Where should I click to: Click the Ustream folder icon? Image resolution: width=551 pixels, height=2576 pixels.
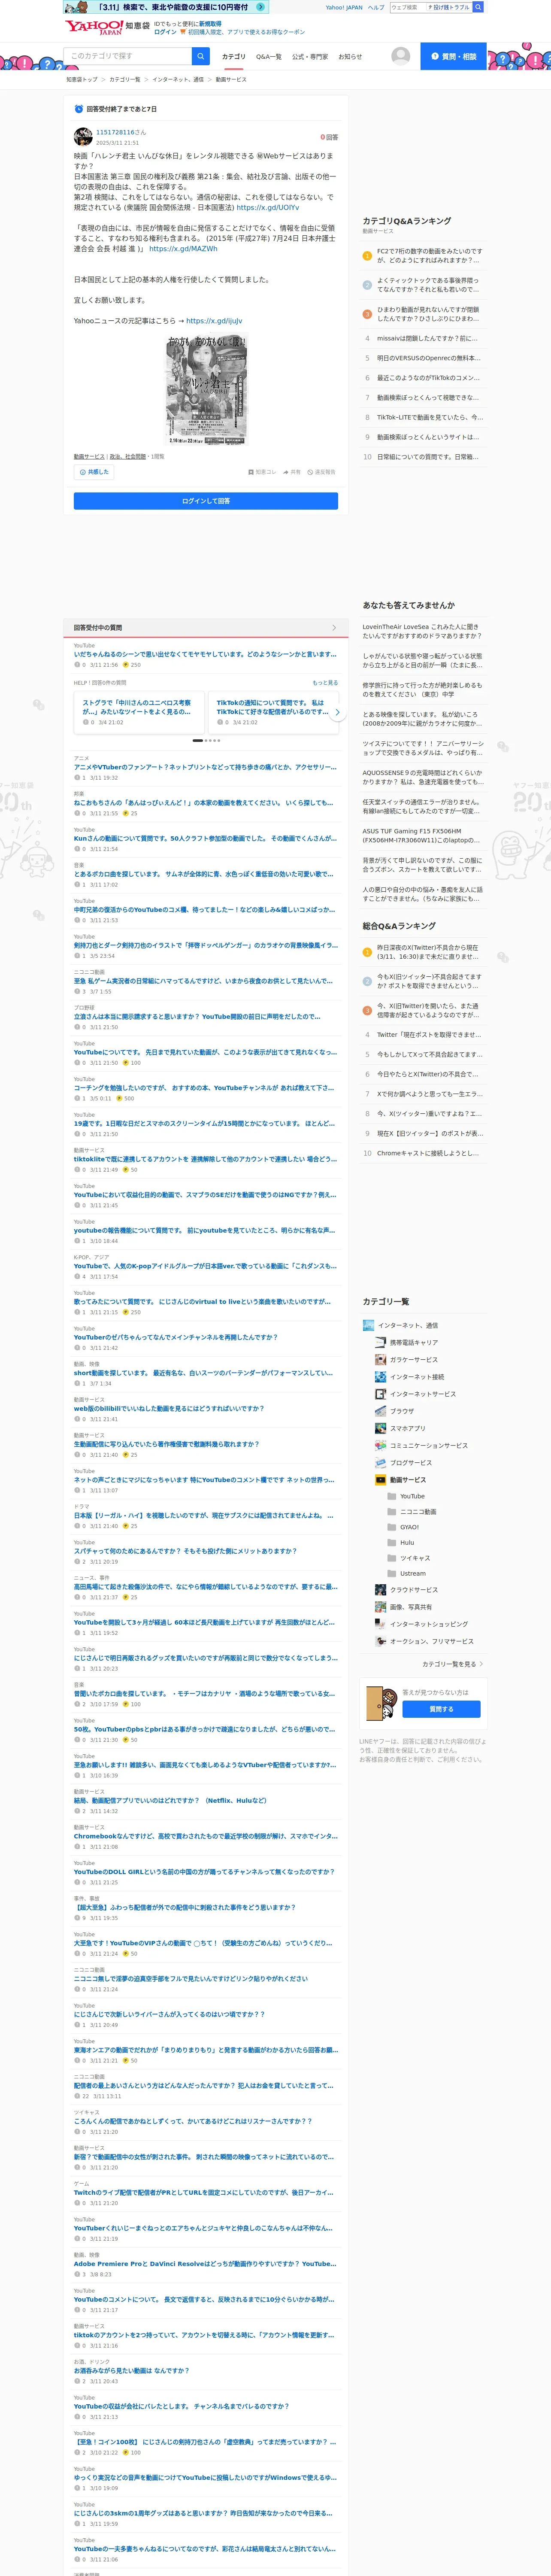click(392, 1573)
